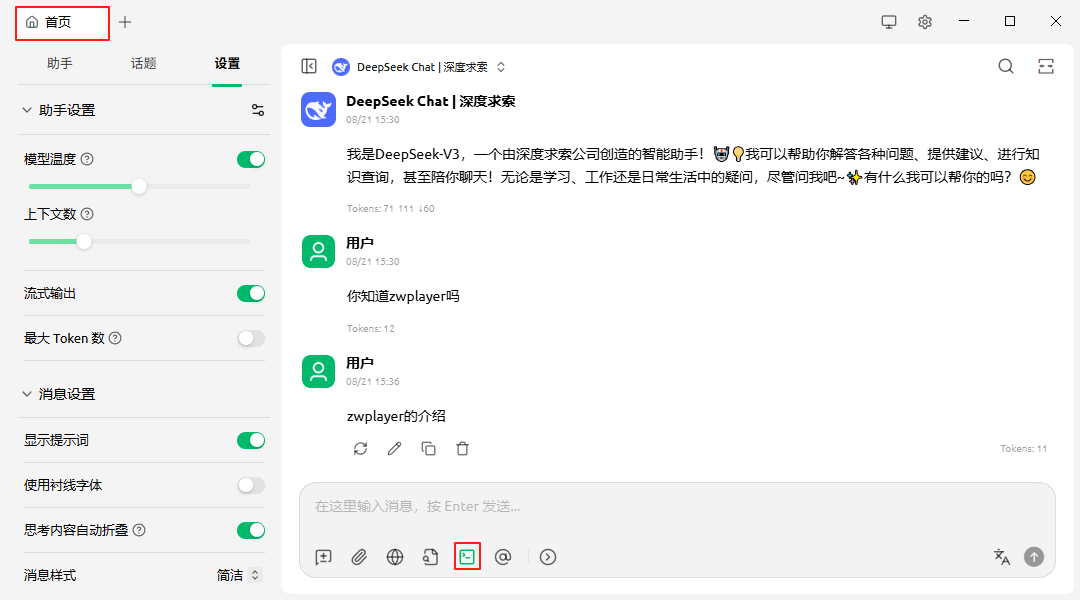Attach a file with paperclip icon
This screenshot has height=600, width=1080.
(359, 557)
